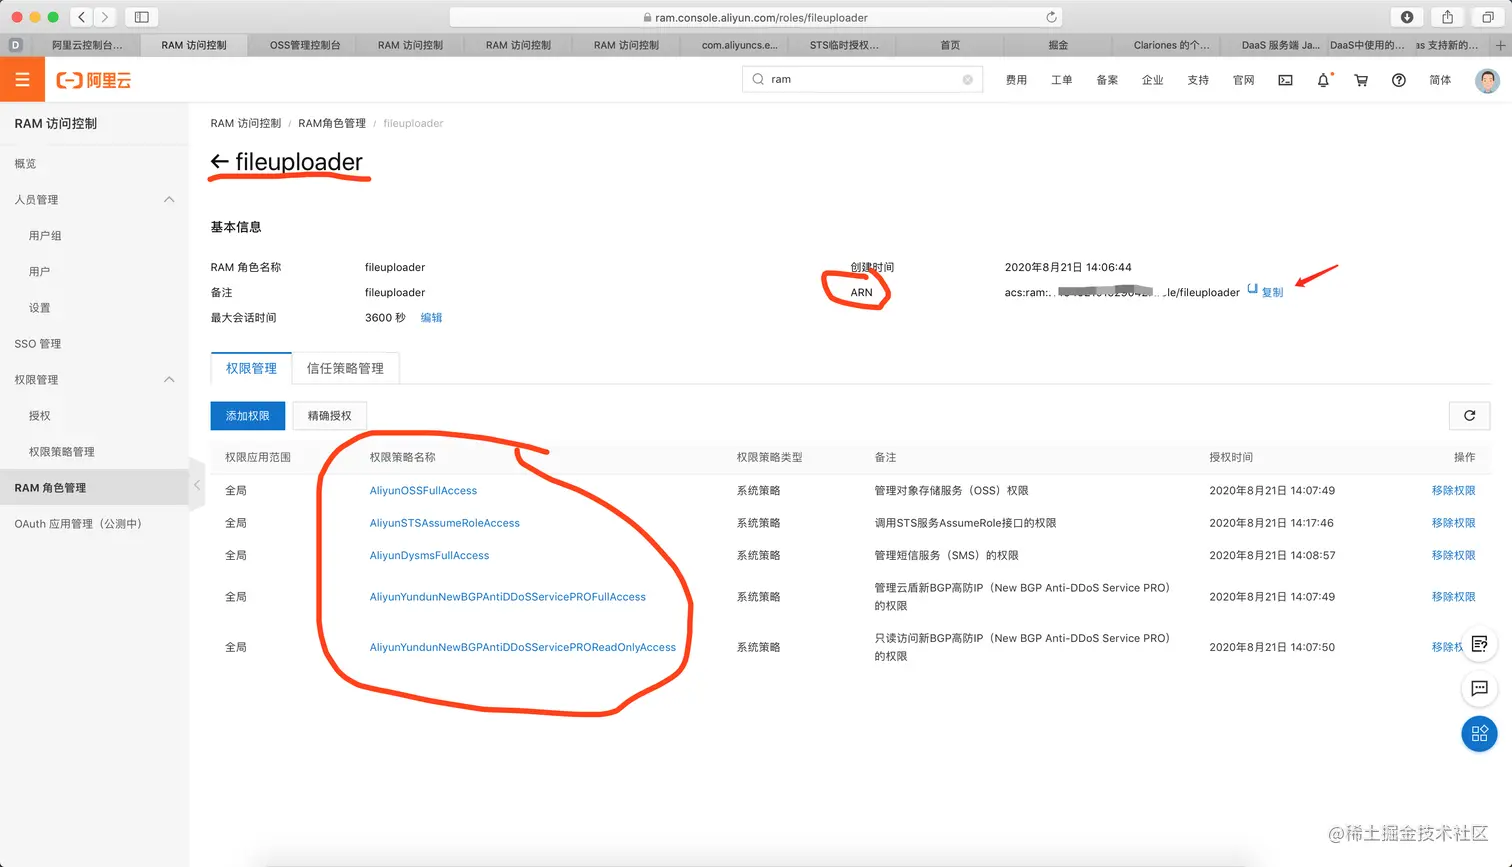Viewport: 1512px width, 867px height.
Task: Select 概览 in the sidebar
Action: point(25,164)
